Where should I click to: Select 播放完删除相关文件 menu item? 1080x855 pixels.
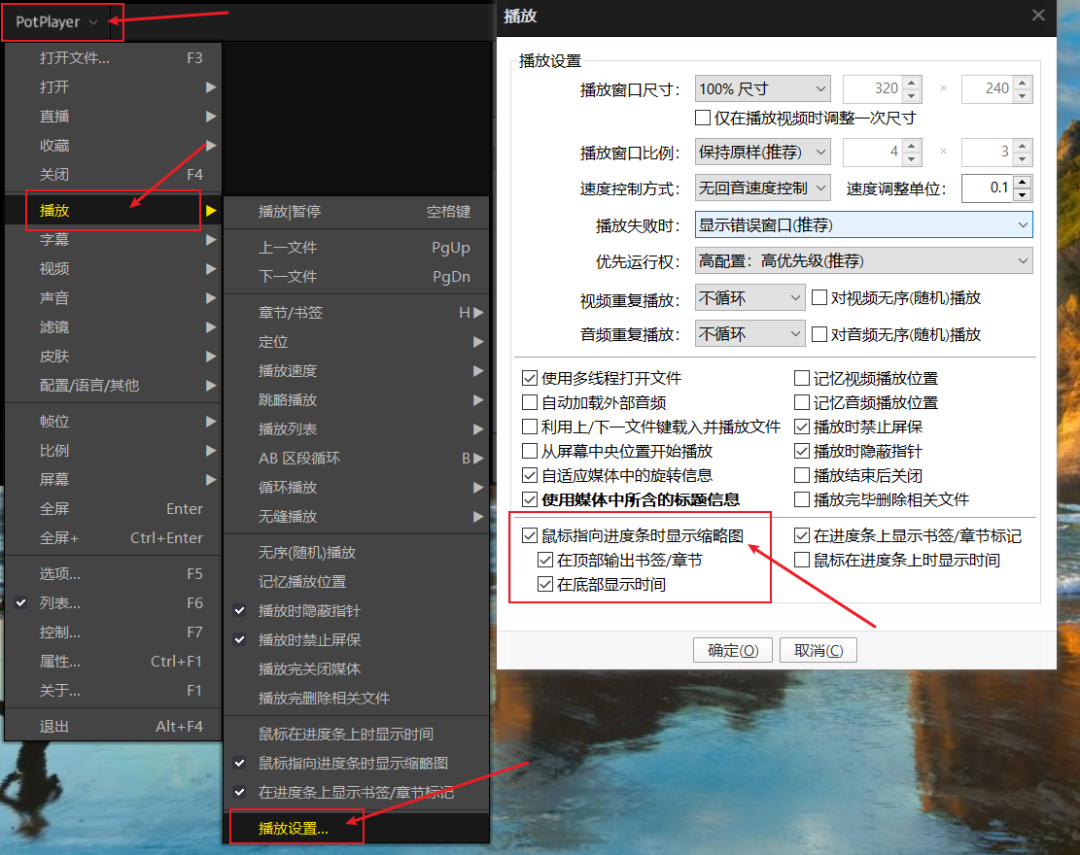click(357, 698)
